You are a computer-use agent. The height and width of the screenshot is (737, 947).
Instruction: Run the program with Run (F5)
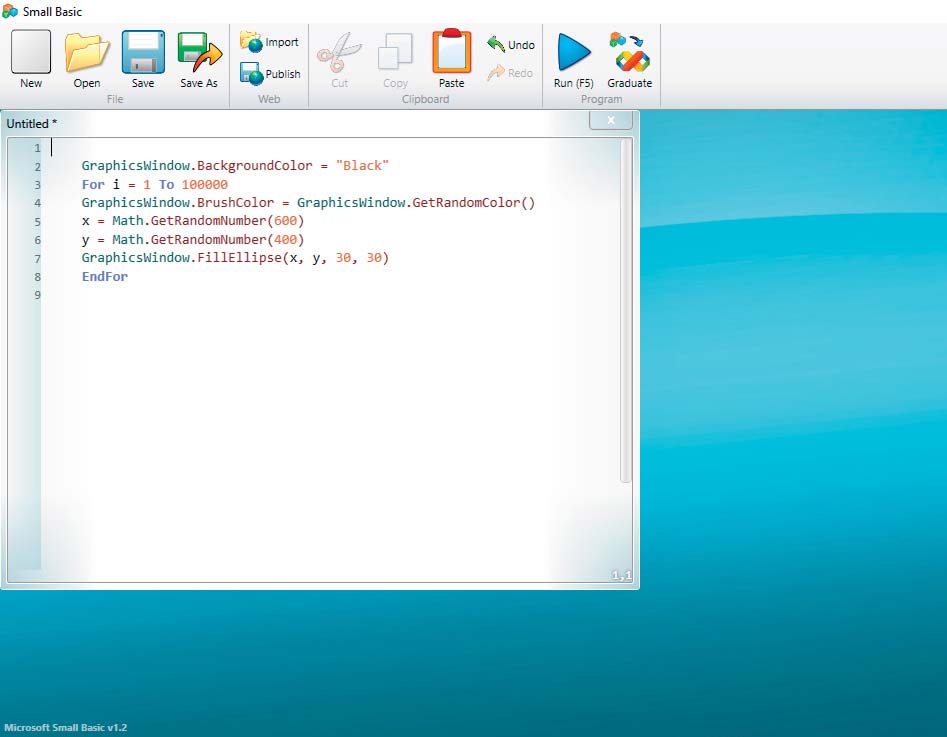574,59
